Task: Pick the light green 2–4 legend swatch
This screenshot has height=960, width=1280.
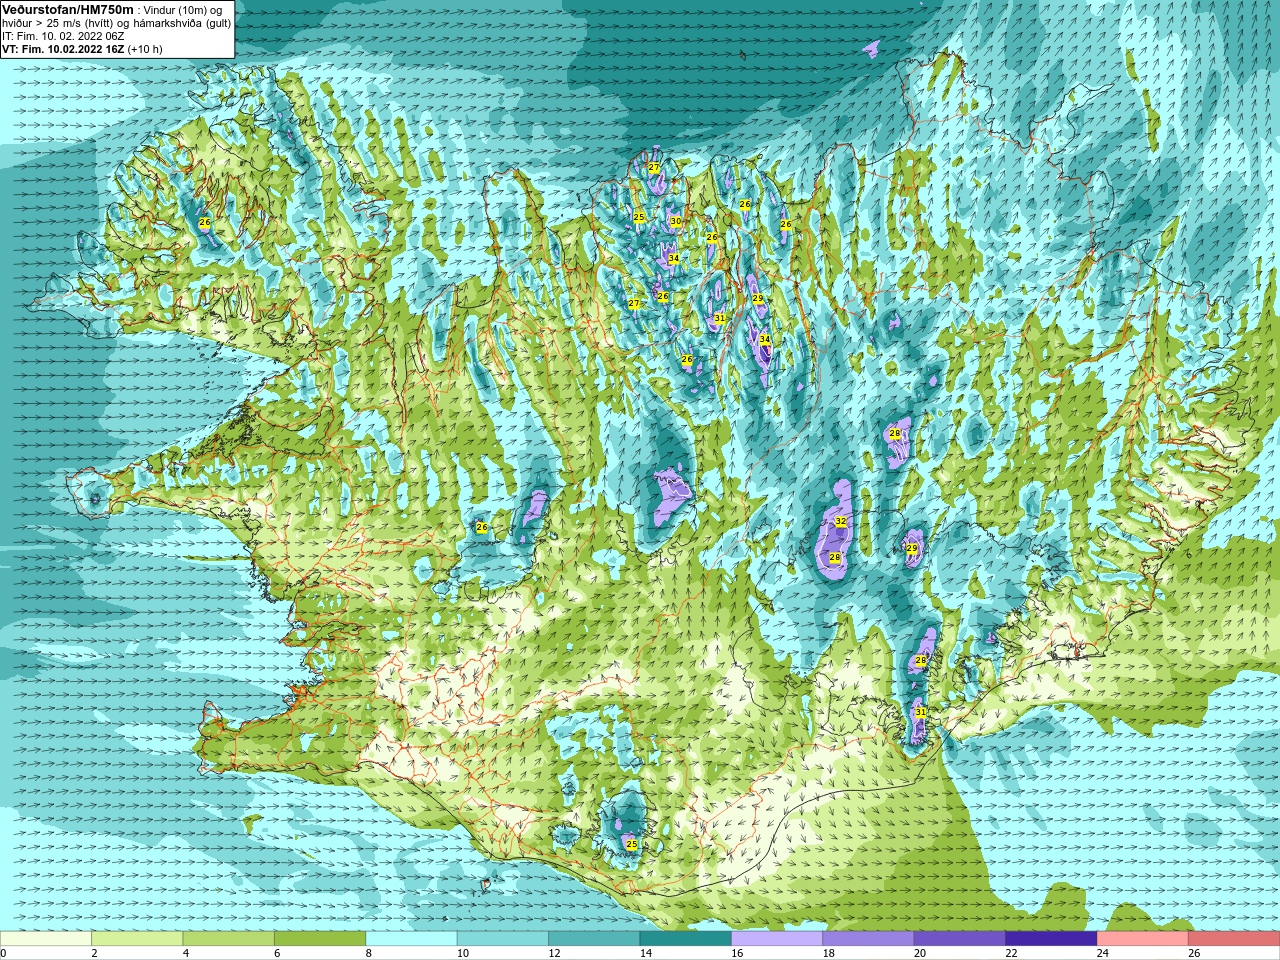Action: [137, 939]
